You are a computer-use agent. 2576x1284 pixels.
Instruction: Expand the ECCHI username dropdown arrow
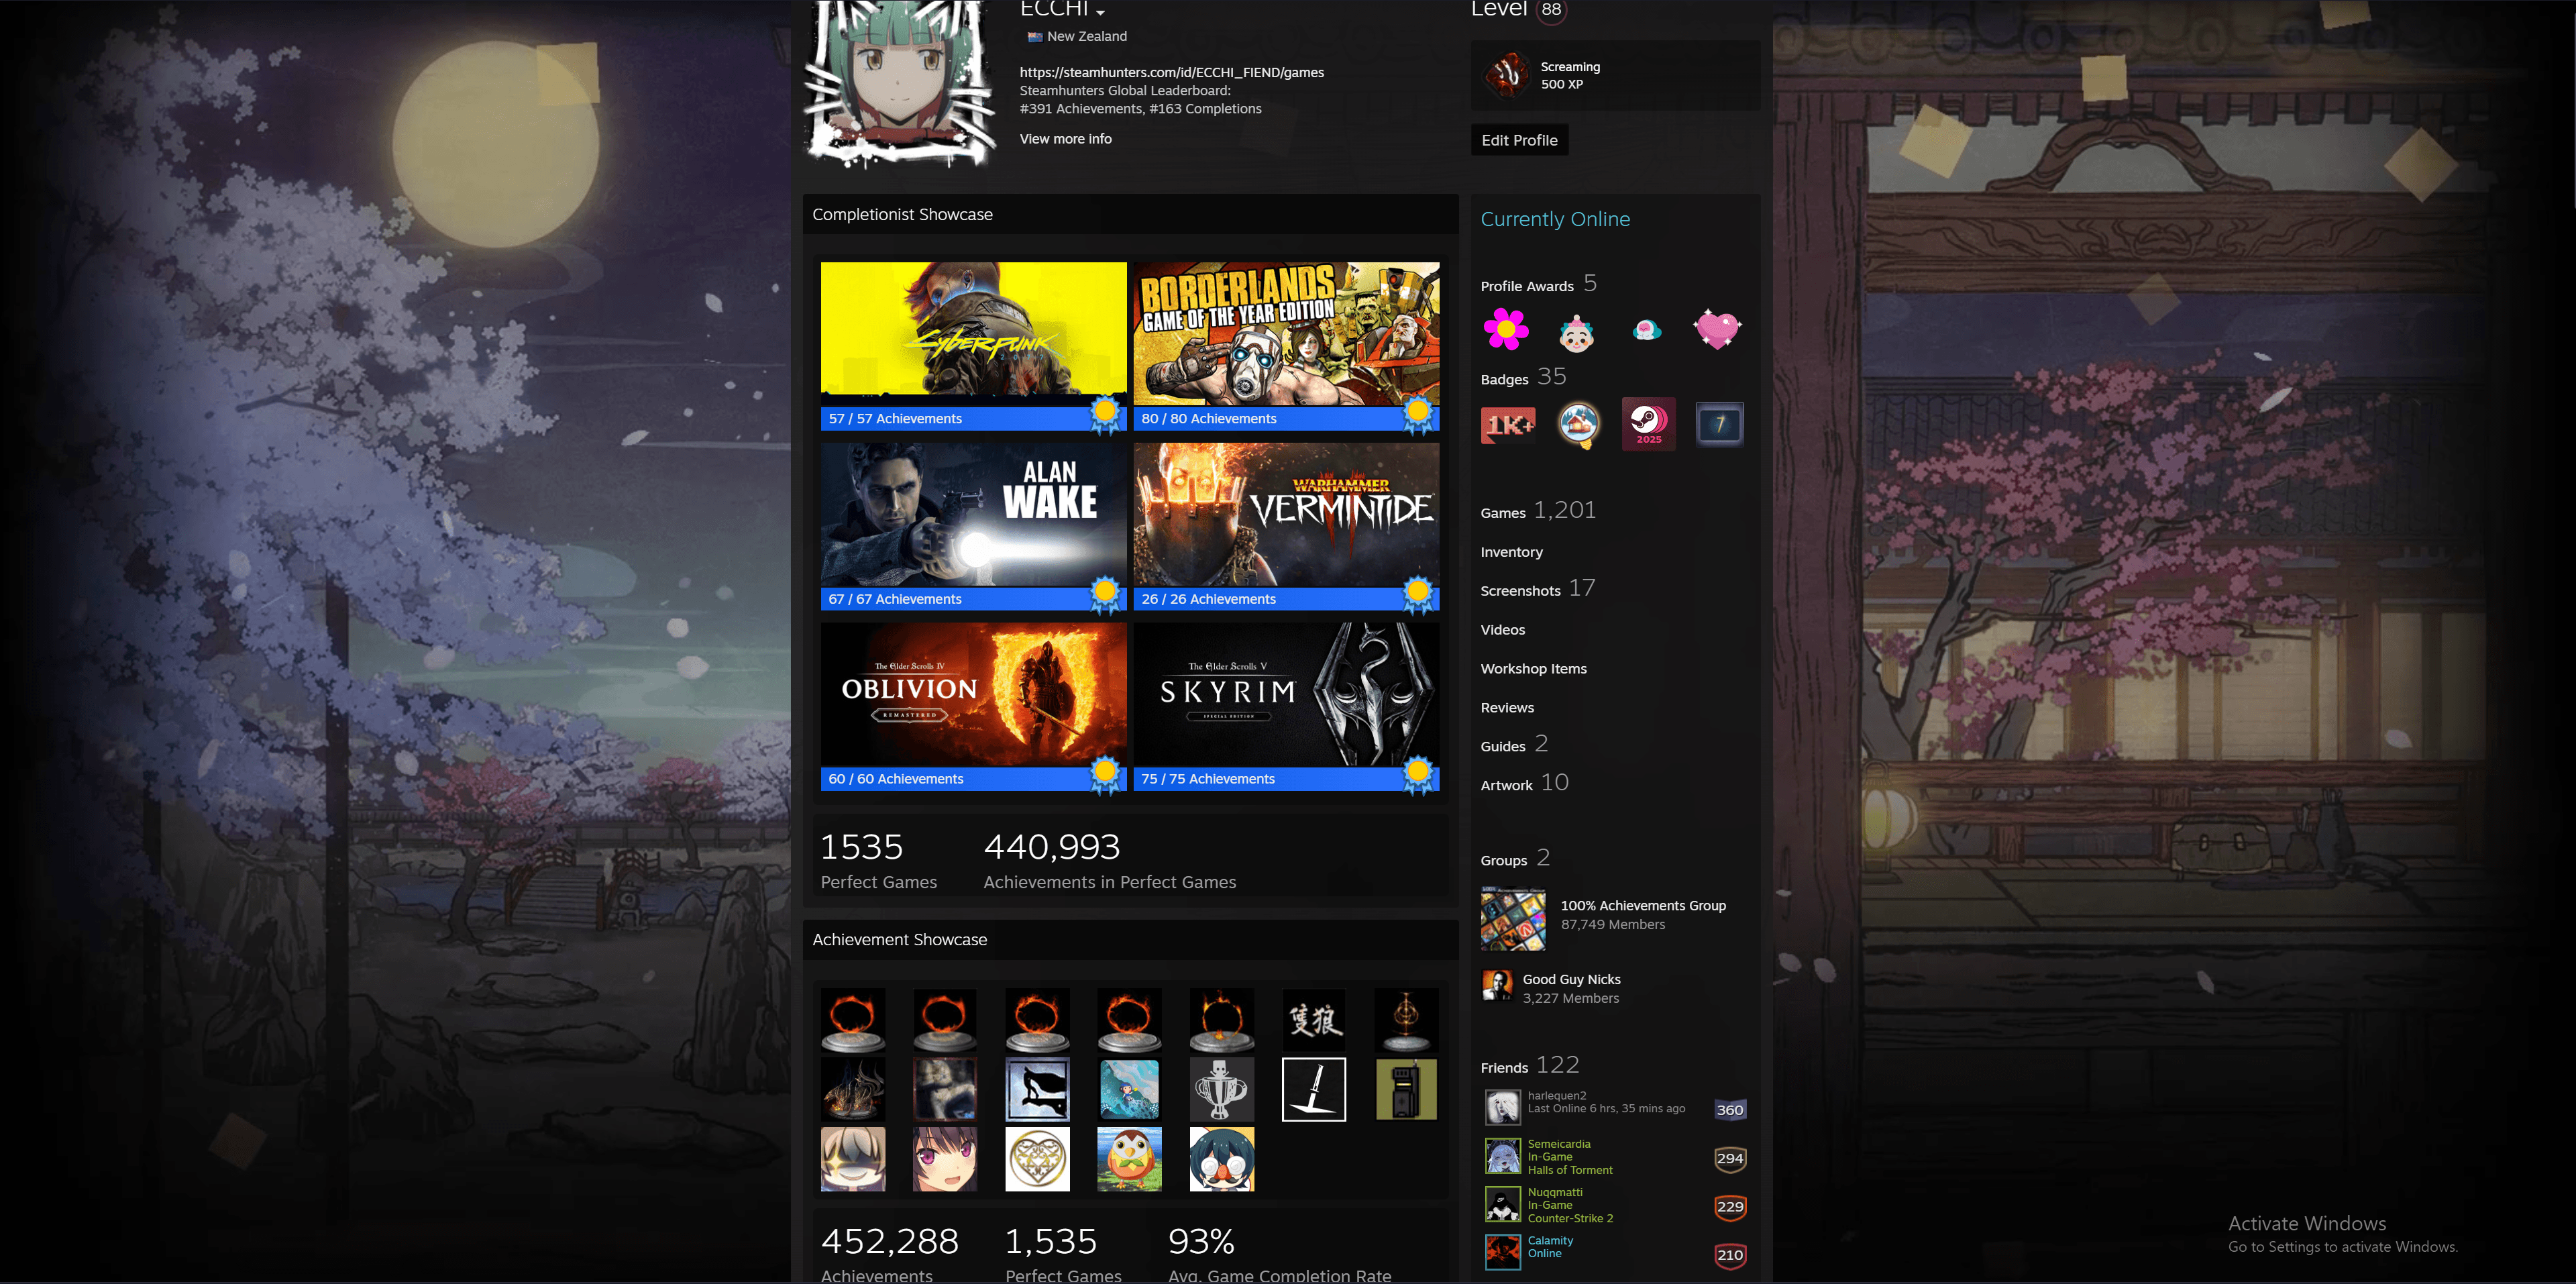[1100, 13]
